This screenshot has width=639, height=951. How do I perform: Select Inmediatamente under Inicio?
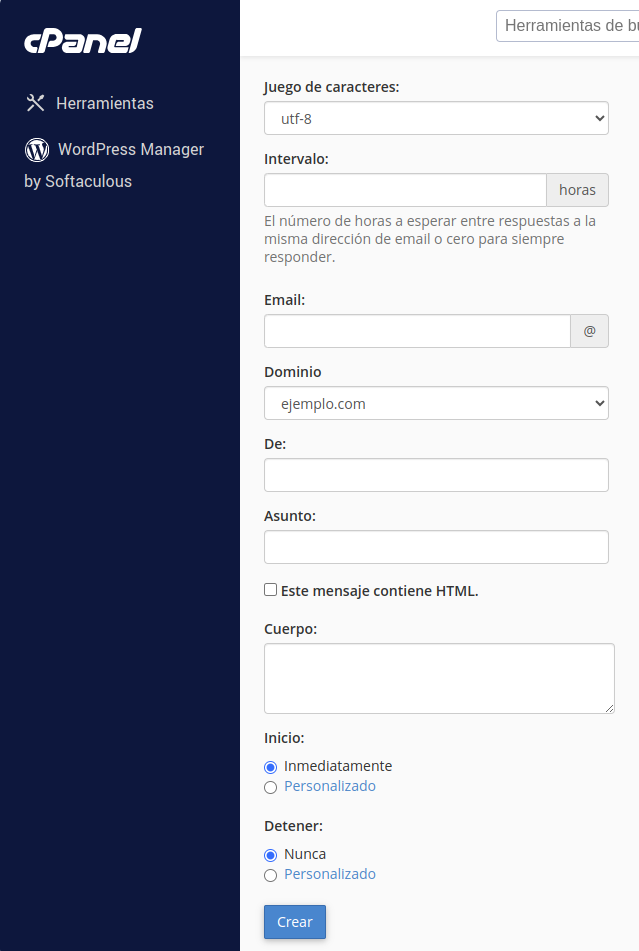[270, 767]
